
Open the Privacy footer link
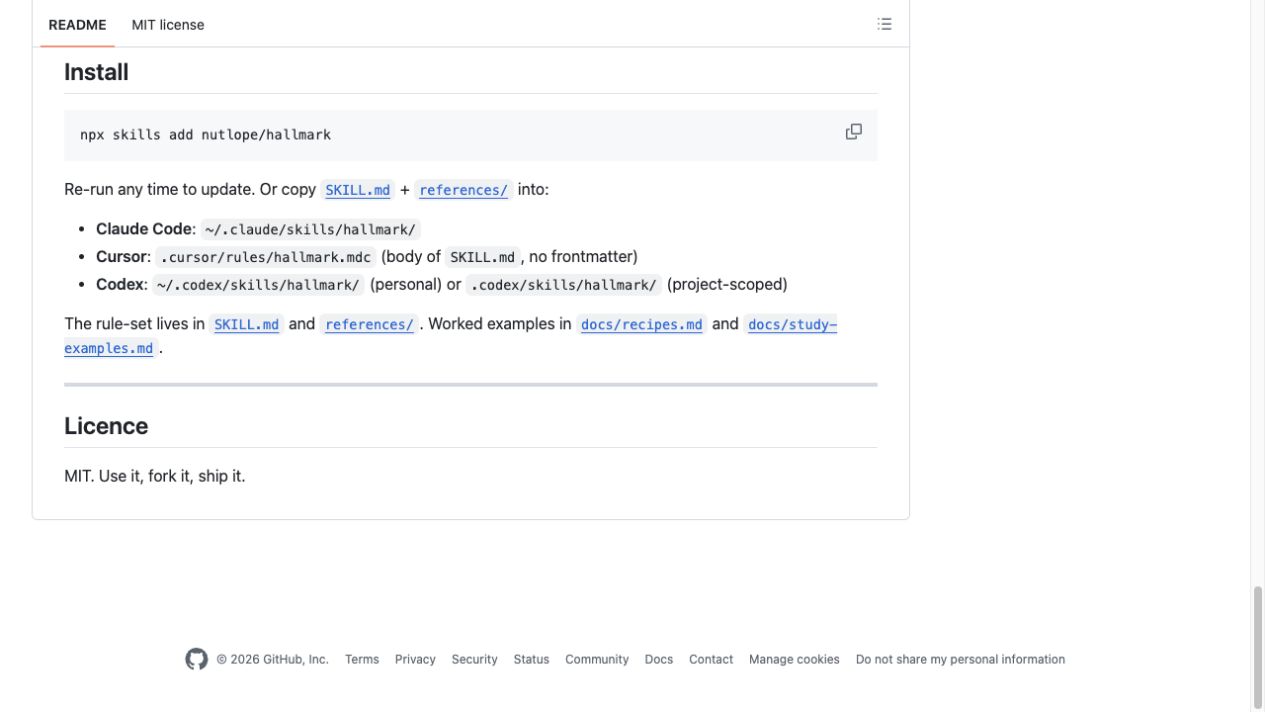(415, 660)
